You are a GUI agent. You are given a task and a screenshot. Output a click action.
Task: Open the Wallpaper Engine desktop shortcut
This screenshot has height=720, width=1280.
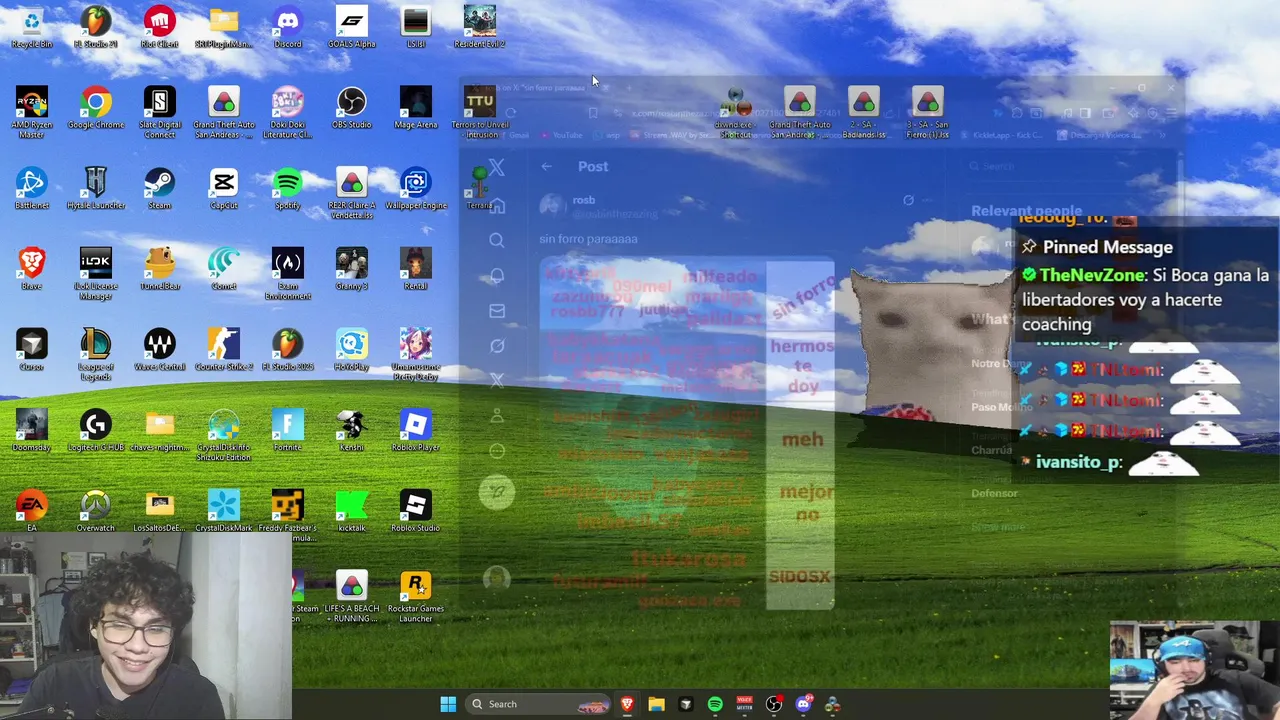pos(416,189)
